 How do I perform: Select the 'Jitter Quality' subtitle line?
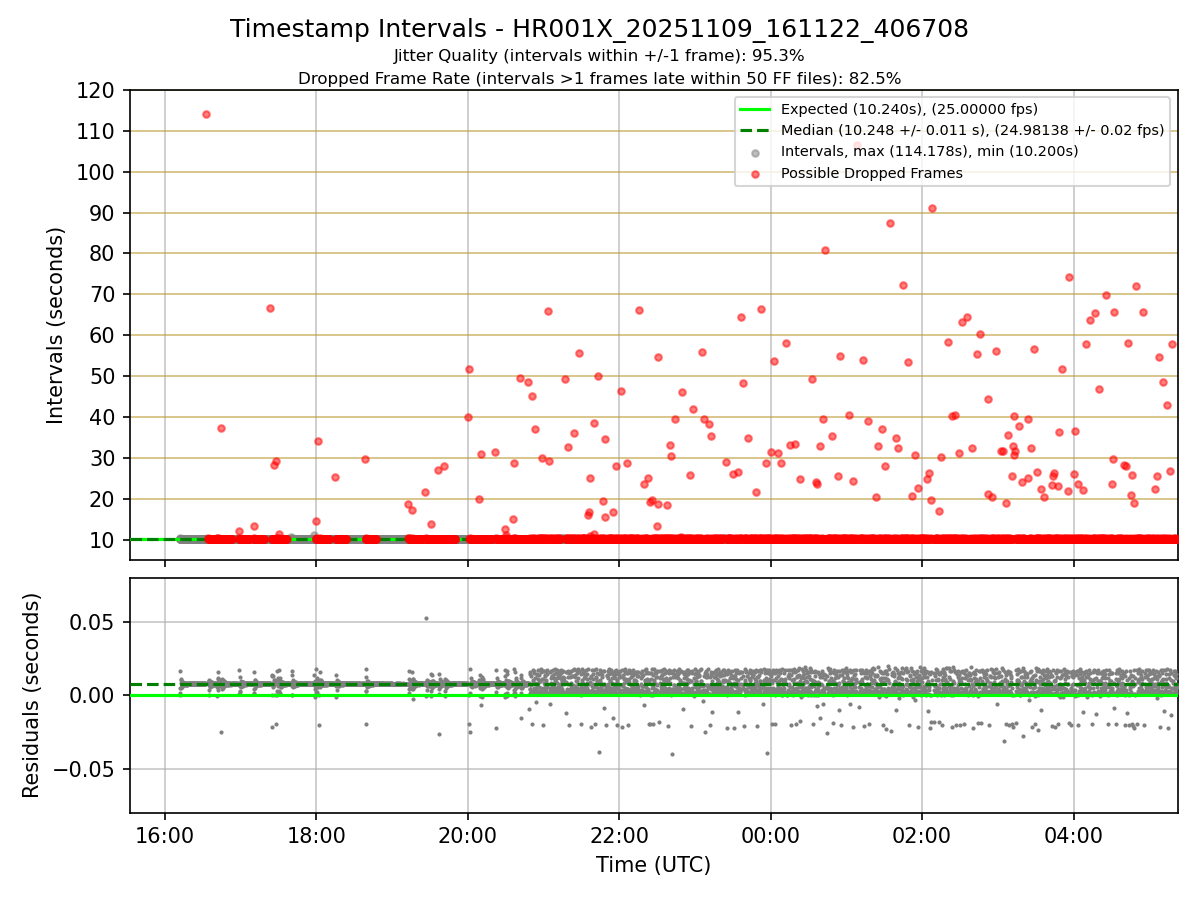(x=599, y=56)
